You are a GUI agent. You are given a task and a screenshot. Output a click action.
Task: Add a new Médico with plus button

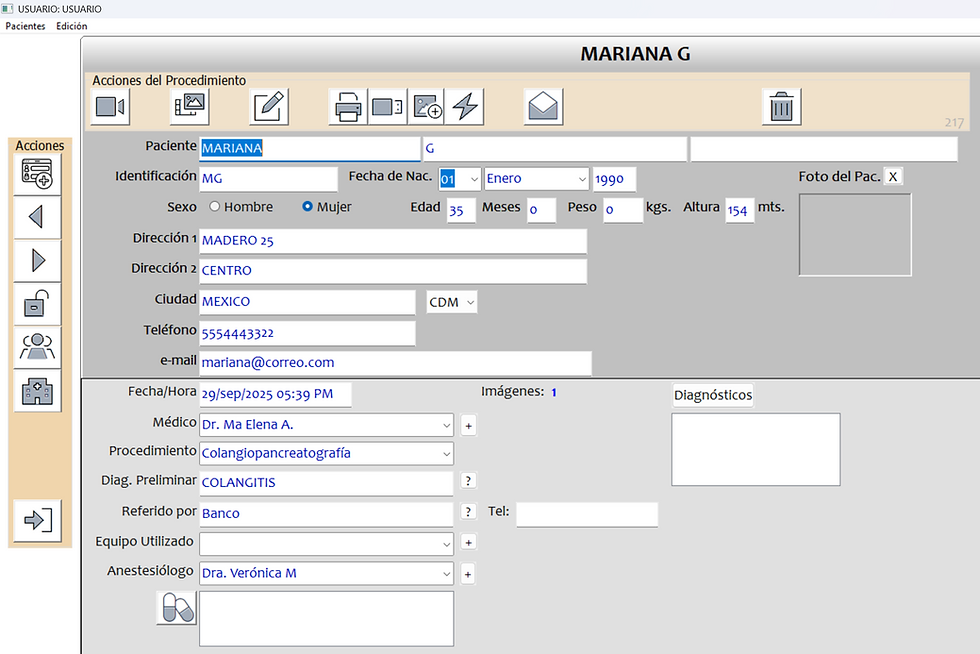click(x=468, y=426)
